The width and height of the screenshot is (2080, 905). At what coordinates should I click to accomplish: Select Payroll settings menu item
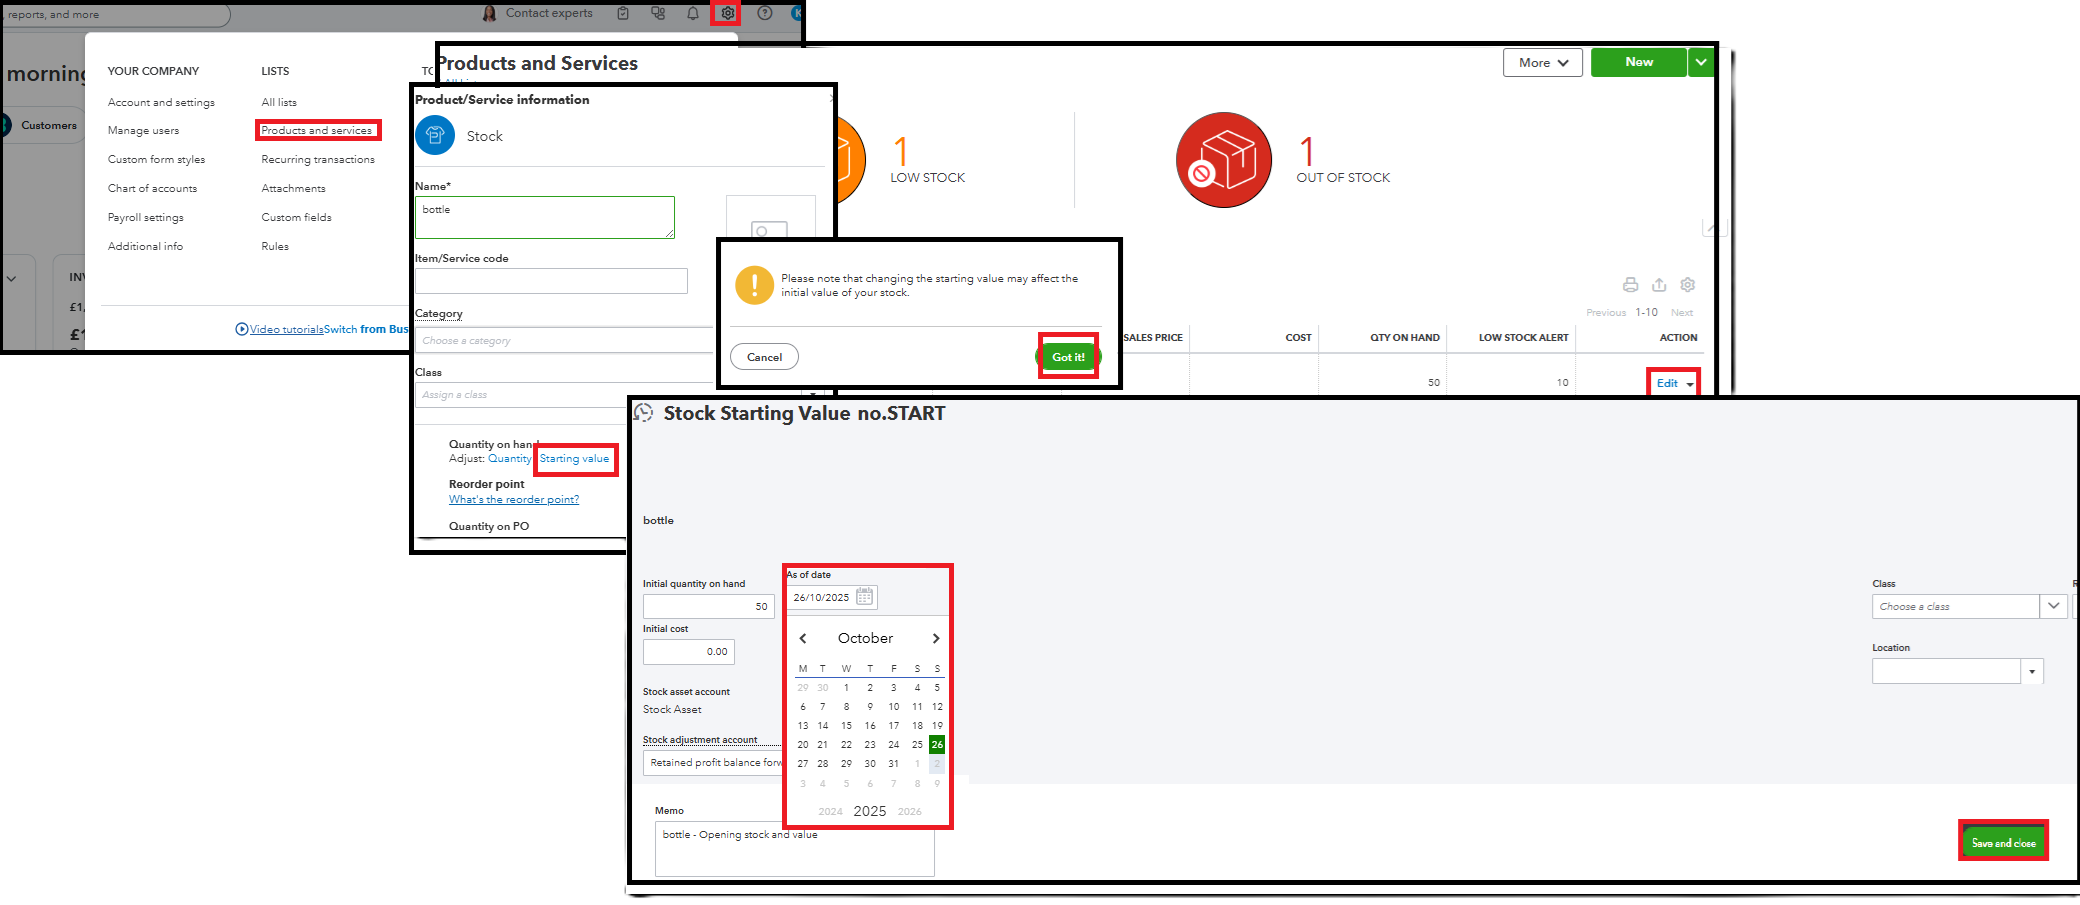coord(146,217)
